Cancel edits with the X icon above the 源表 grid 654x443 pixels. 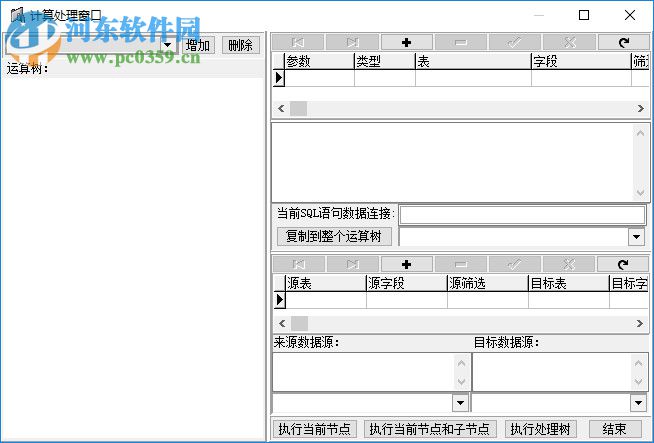pos(569,264)
